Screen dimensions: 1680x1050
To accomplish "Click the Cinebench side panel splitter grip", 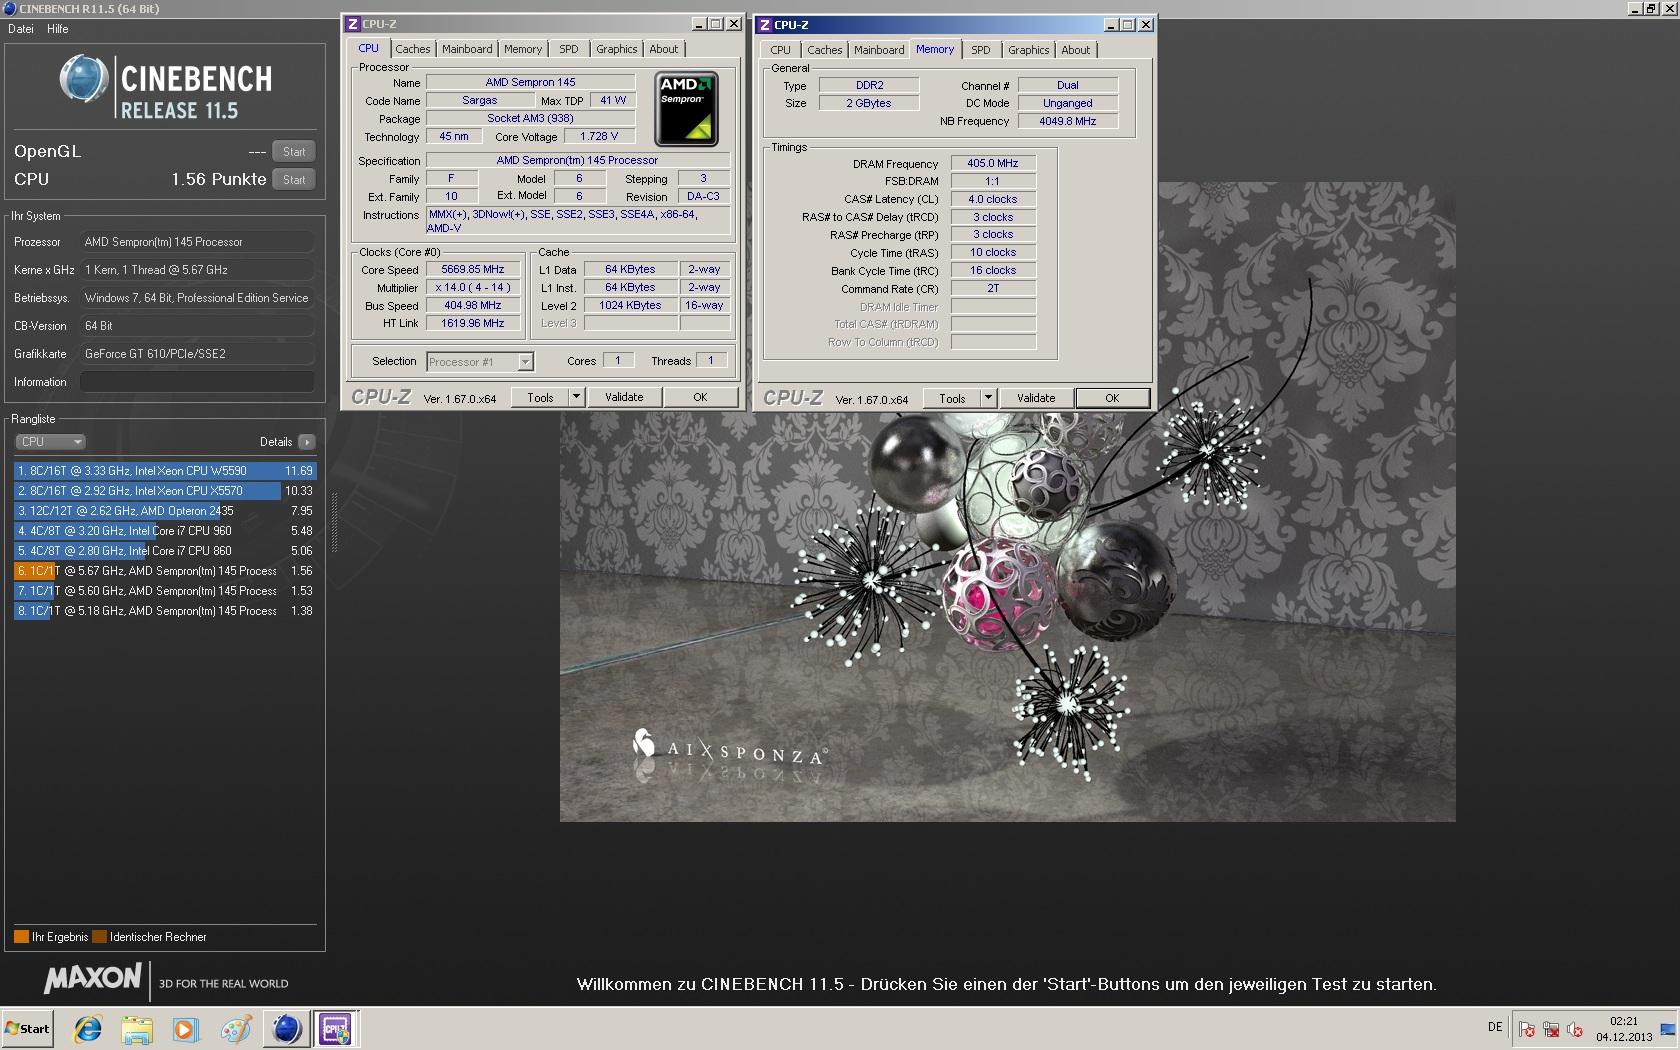I will (x=334, y=523).
